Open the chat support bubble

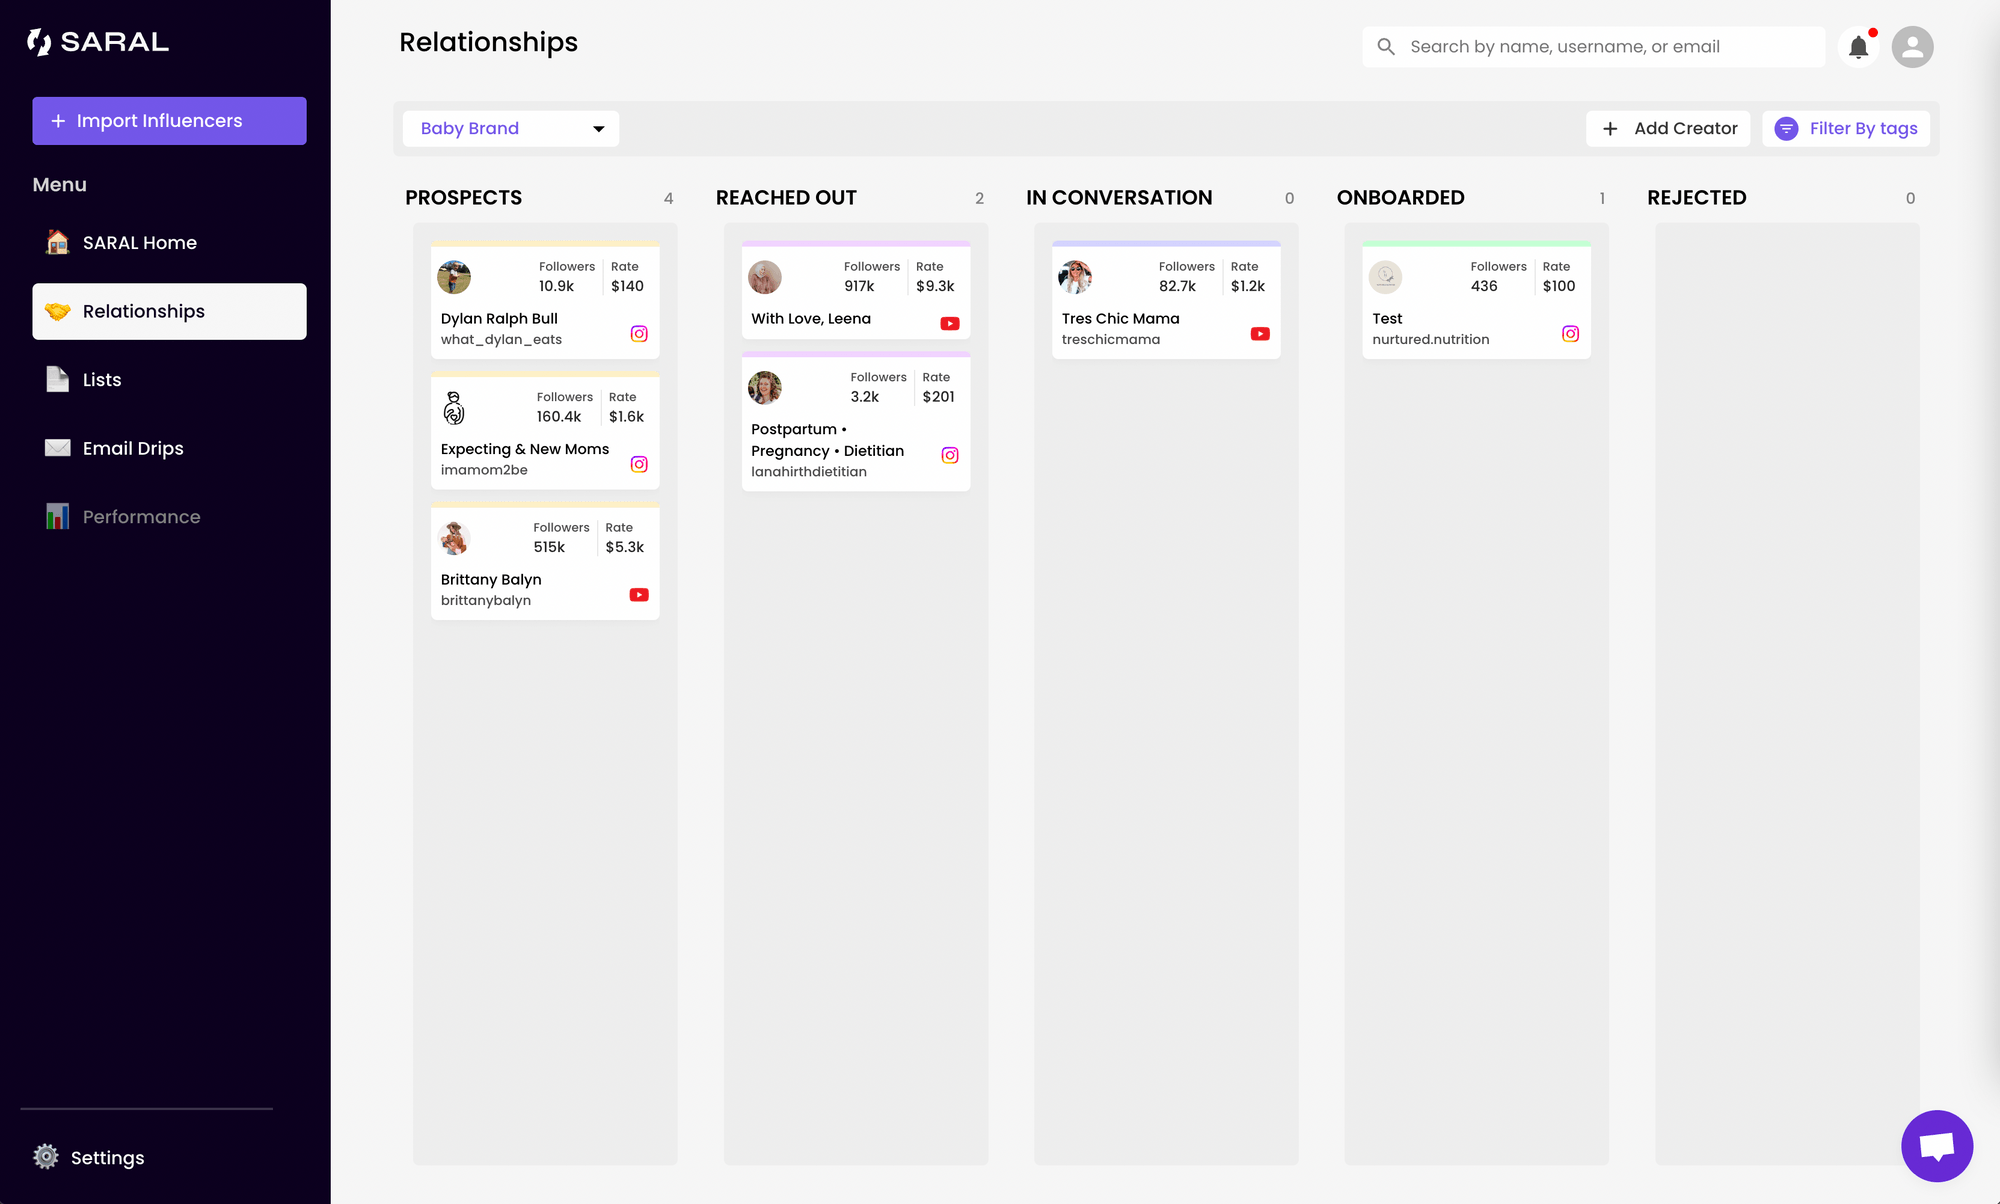pos(1937,1145)
